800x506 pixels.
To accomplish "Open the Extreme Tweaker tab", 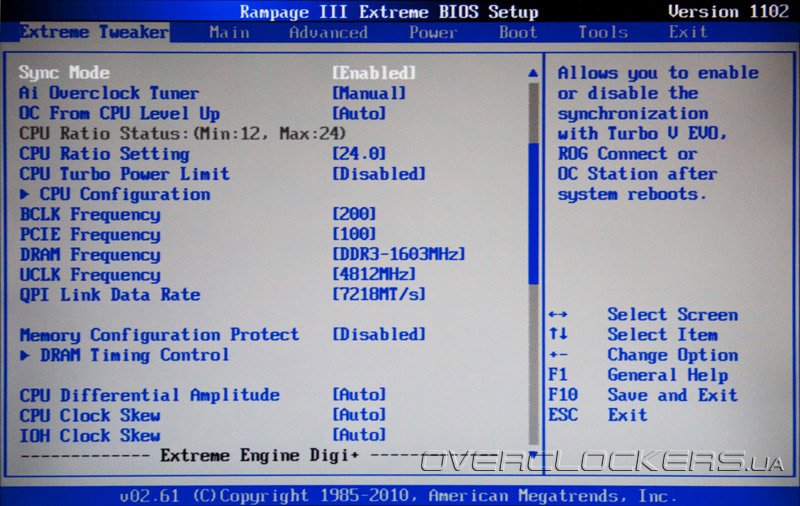I will pyautogui.click(x=94, y=32).
